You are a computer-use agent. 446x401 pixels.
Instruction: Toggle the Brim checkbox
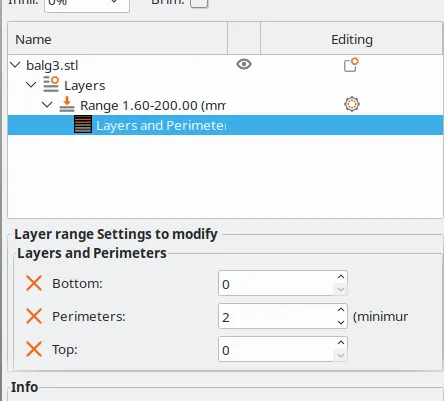click(x=199, y=3)
